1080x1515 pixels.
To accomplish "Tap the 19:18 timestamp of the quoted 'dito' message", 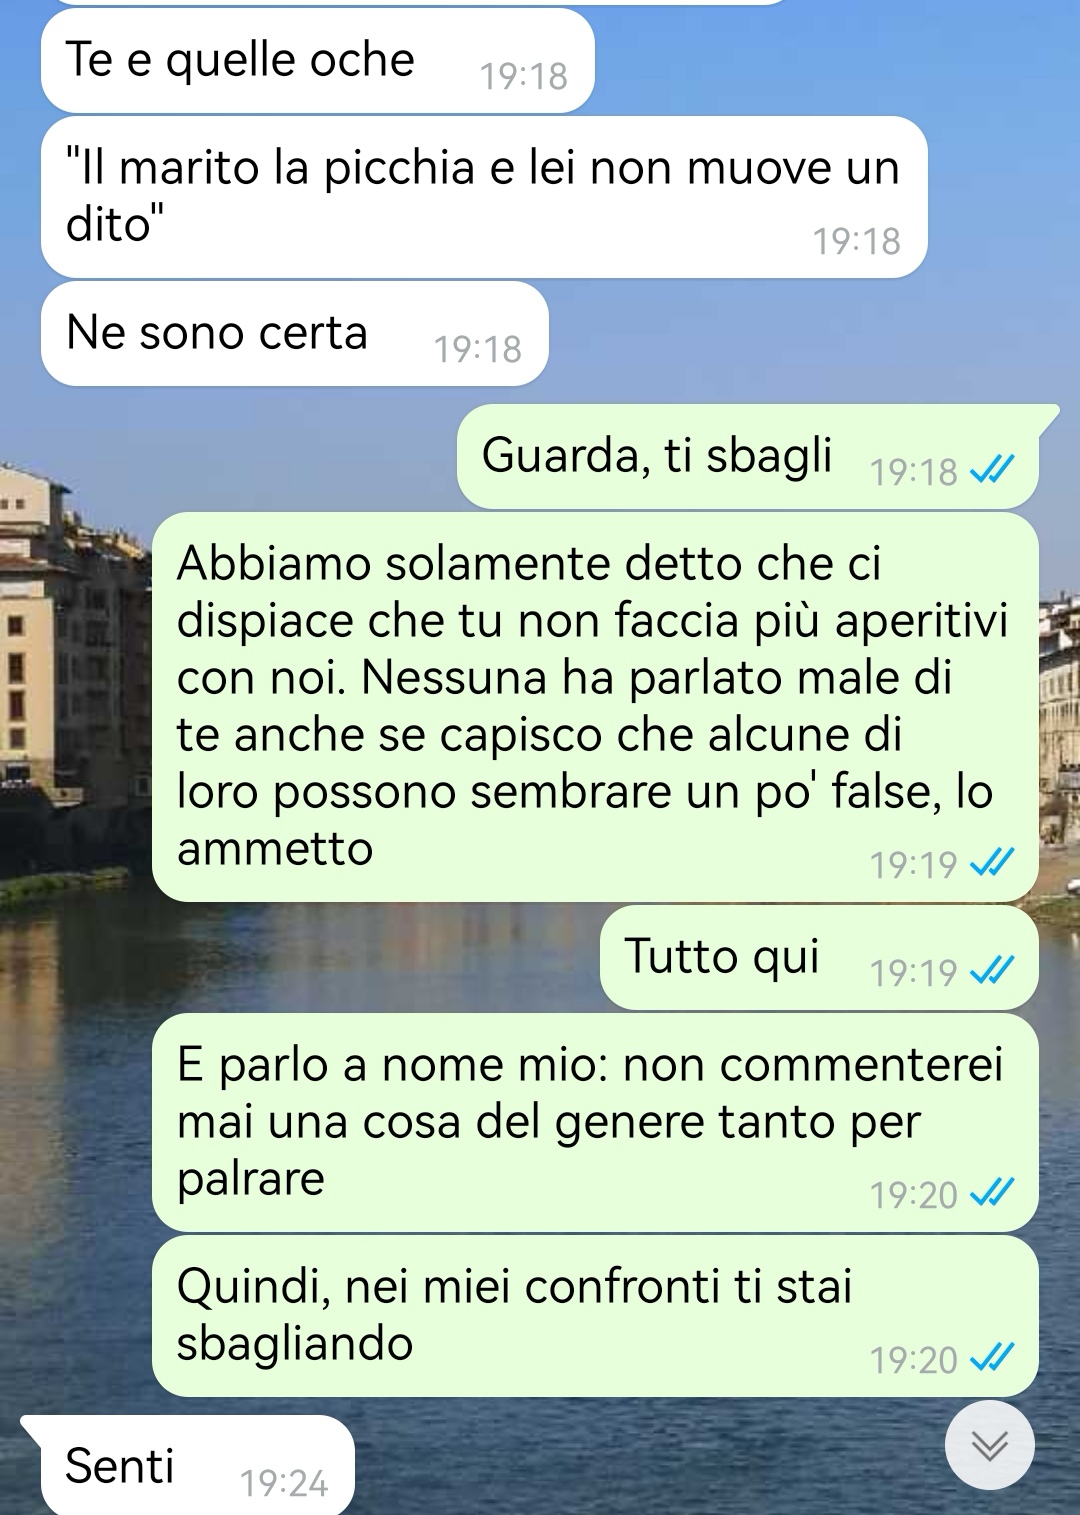I will point(857,241).
